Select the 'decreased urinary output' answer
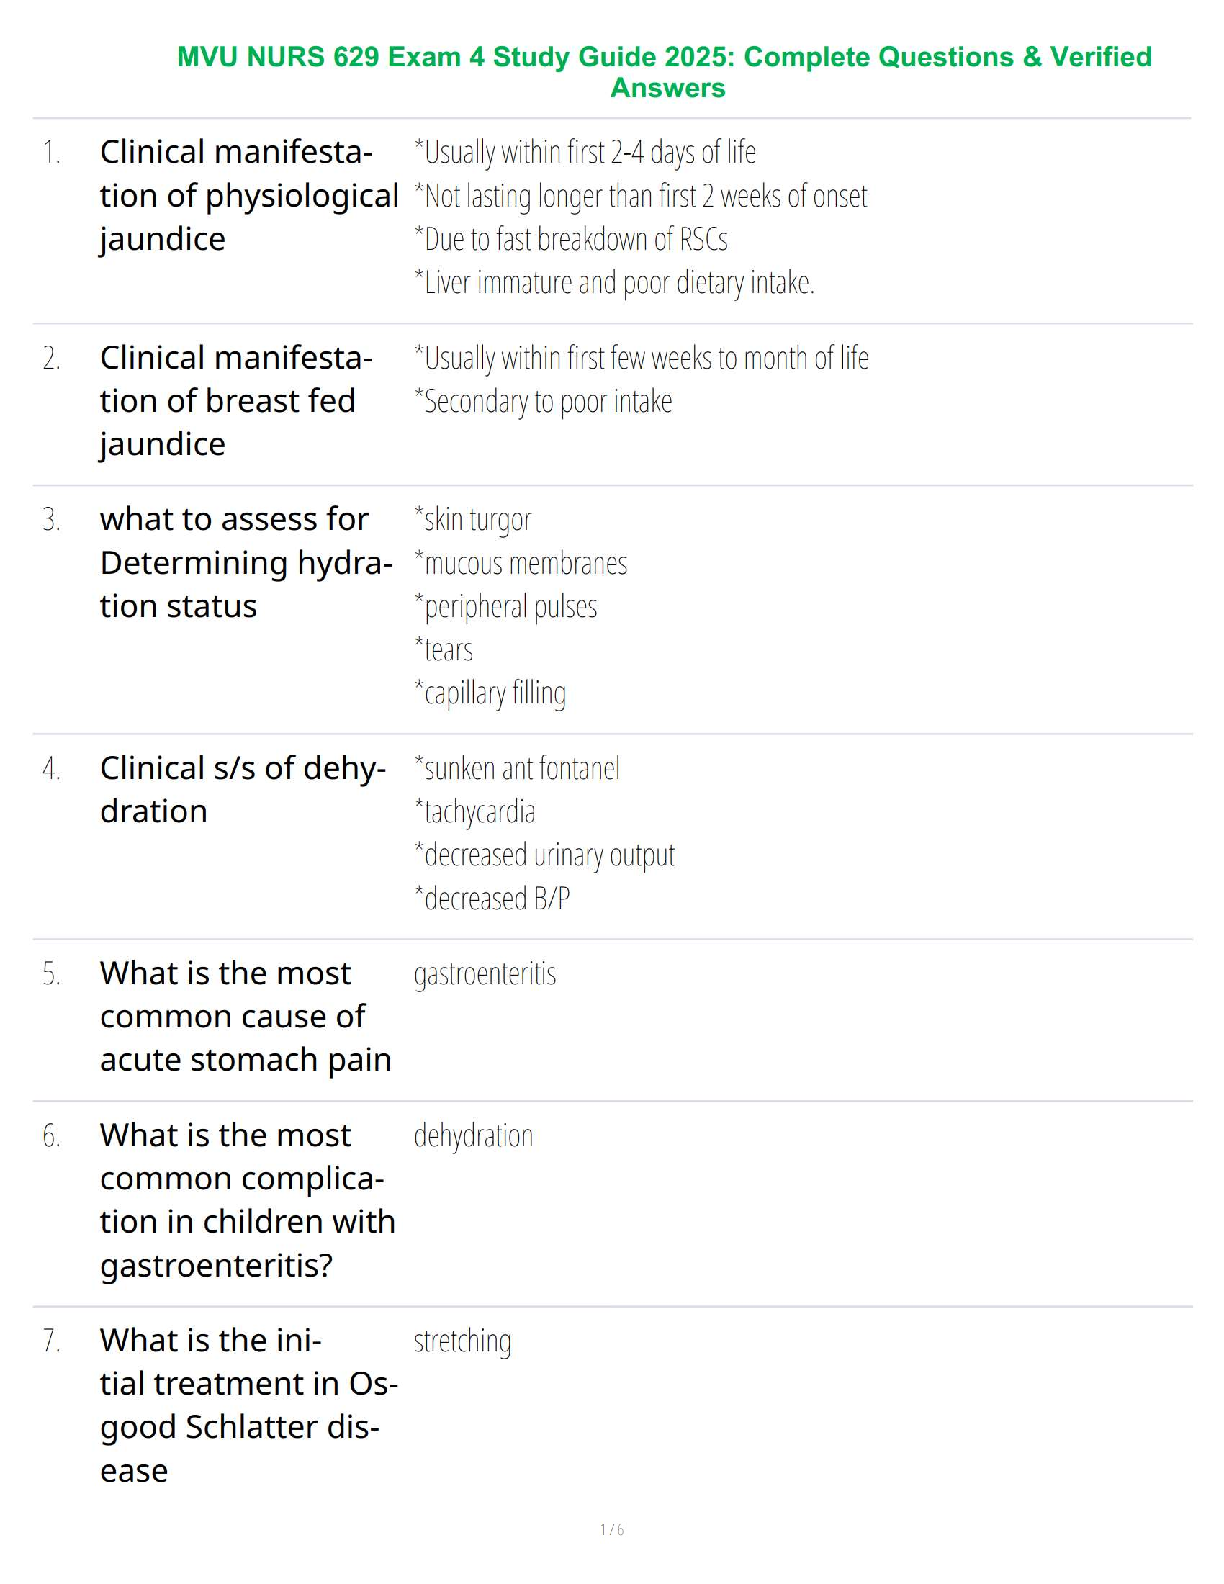Viewport: 1224px width, 1584px height. pos(545,855)
